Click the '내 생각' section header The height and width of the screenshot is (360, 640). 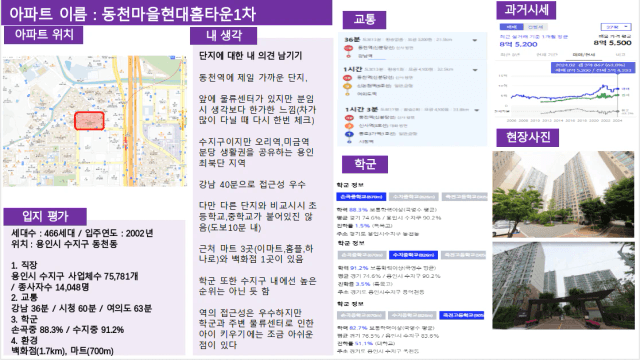click(x=224, y=36)
